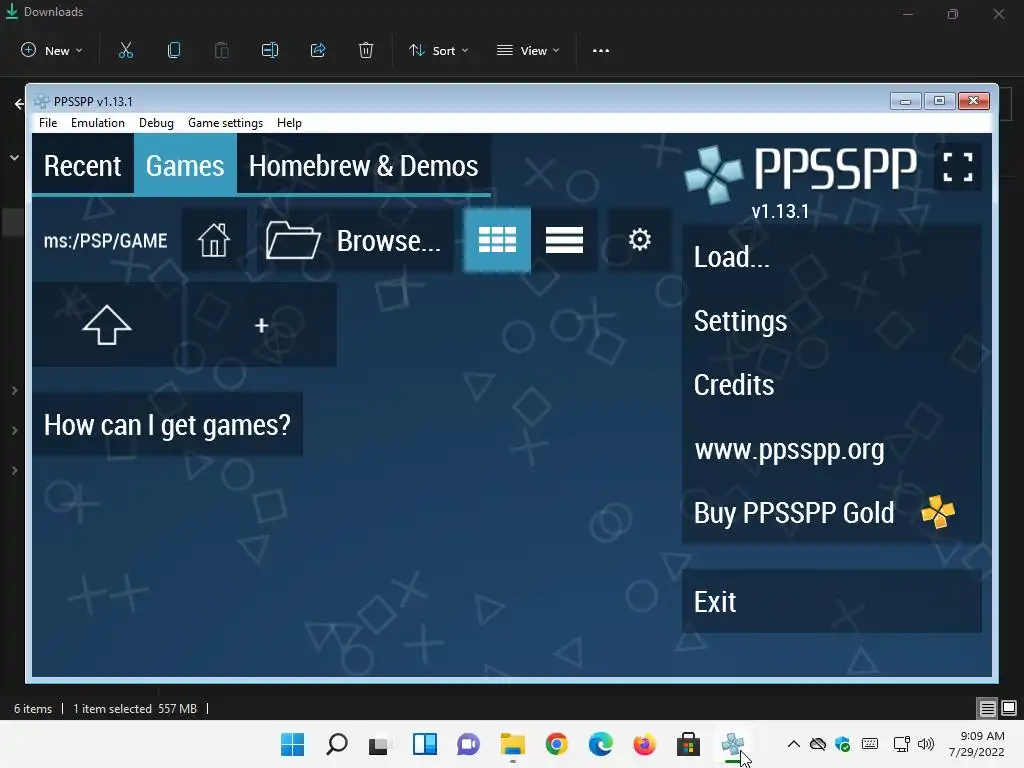Open Teams Chat on taskbar
The image size is (1024, 768).
pyautogui.click(x=468, y=744)
